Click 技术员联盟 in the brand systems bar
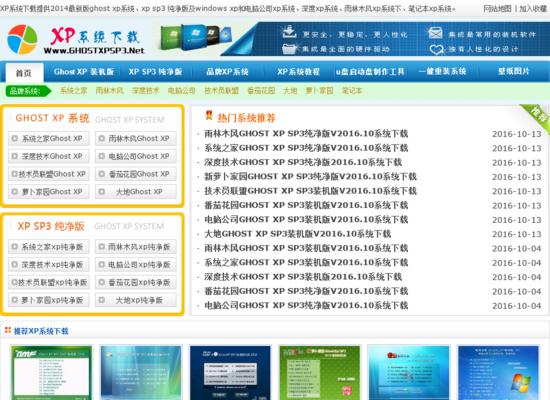Viewport: 550px width, 400px height. click(222, 91)
